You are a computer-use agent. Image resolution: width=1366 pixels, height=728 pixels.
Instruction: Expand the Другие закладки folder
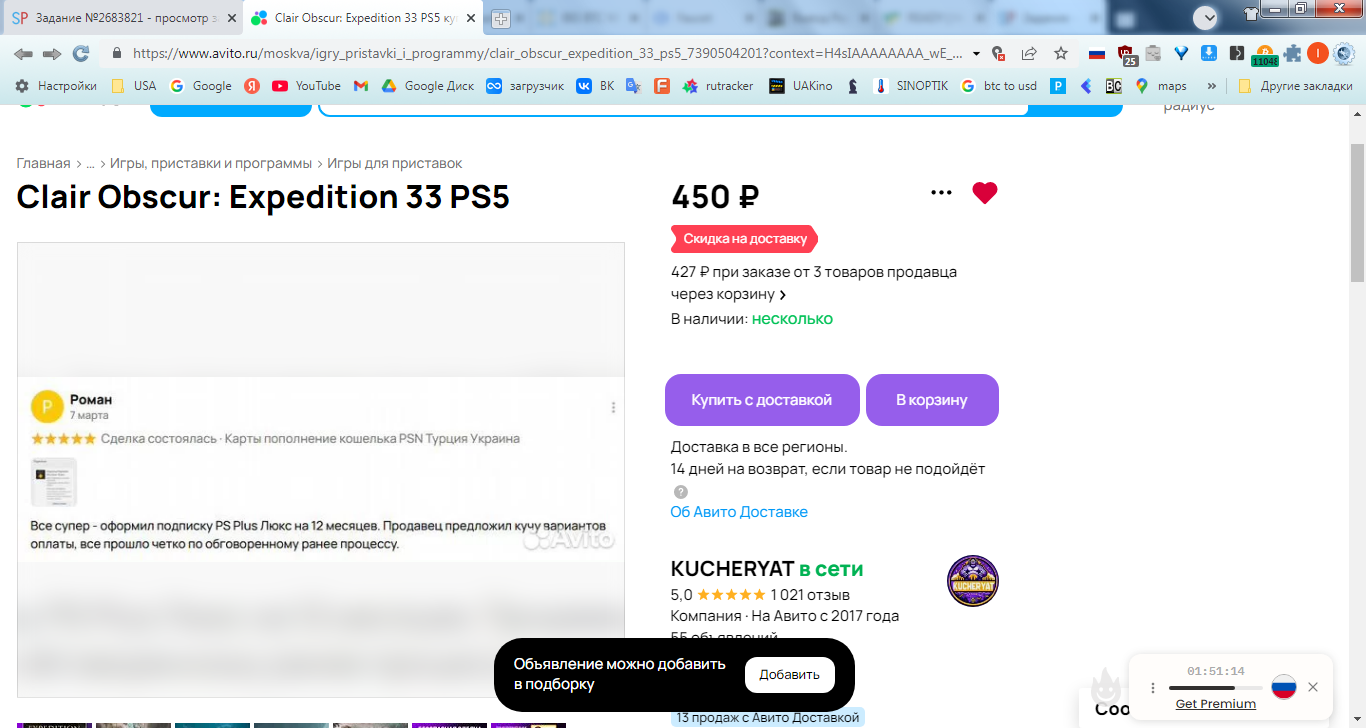point(1295,86)
